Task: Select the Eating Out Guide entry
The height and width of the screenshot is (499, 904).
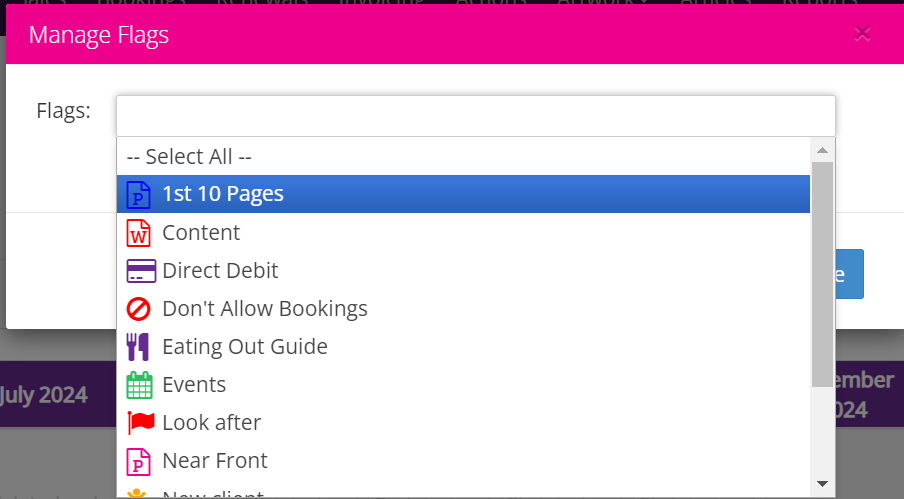Action: point(463,347)
